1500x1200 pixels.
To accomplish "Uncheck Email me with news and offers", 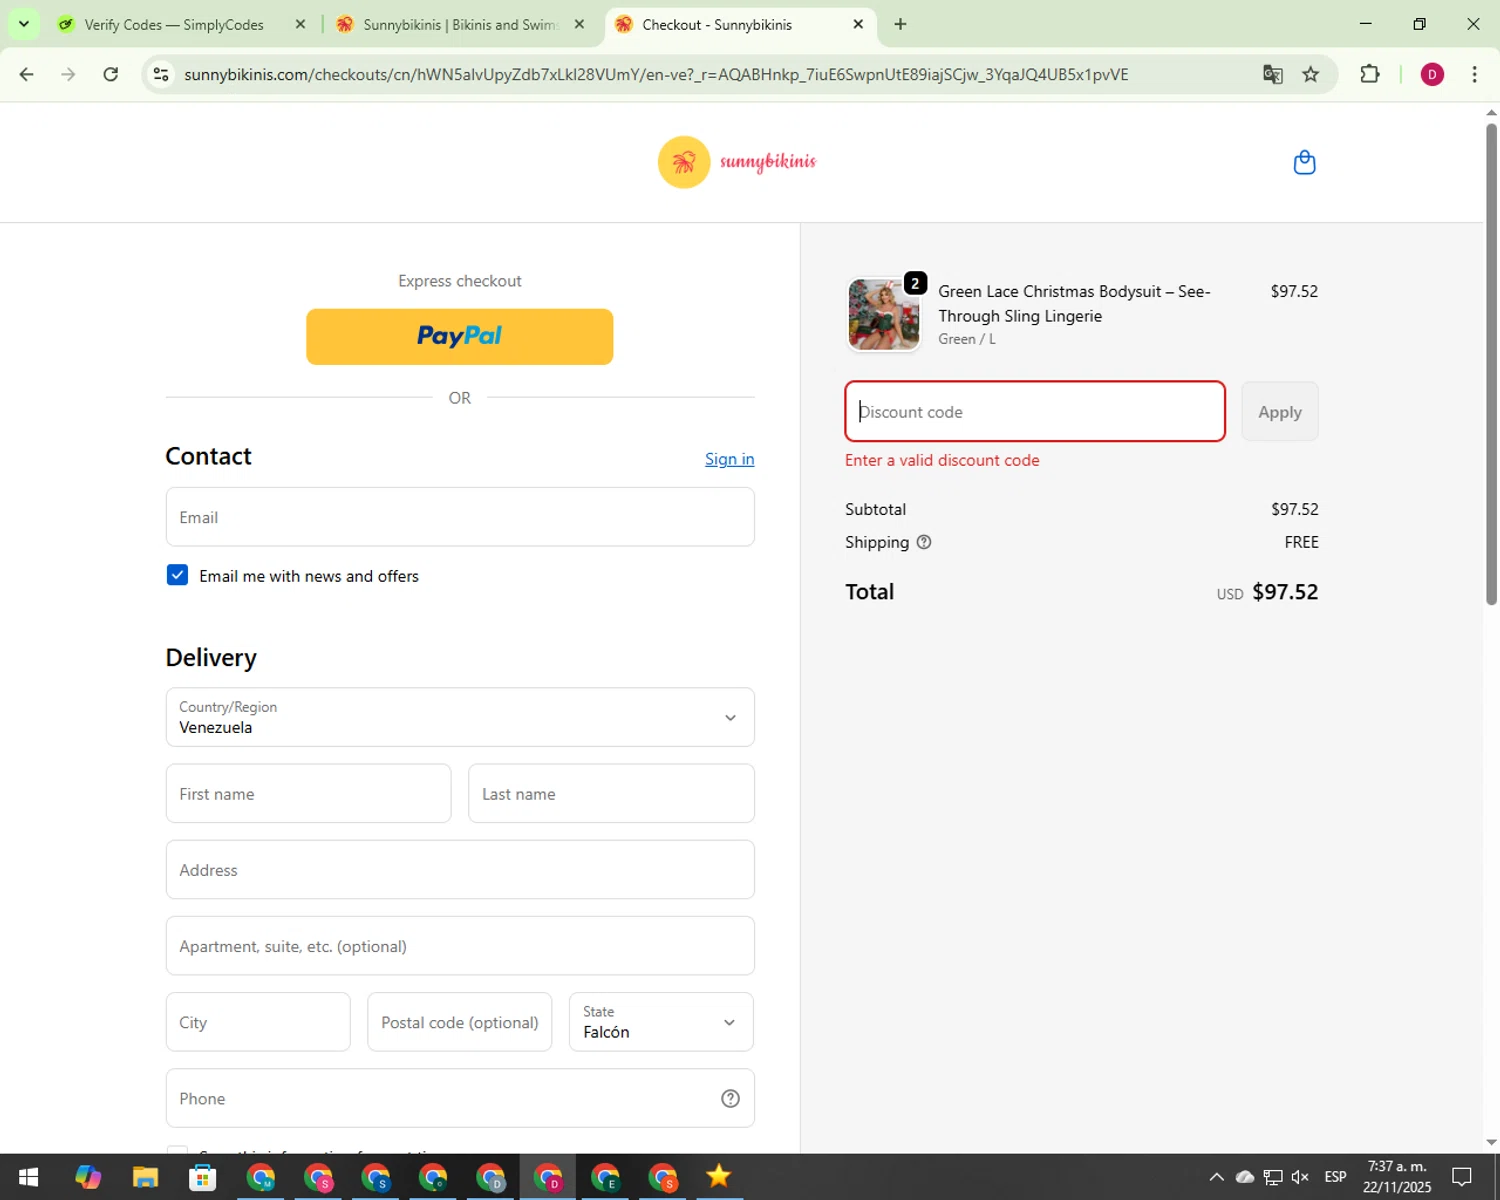I will pos(177,575).
